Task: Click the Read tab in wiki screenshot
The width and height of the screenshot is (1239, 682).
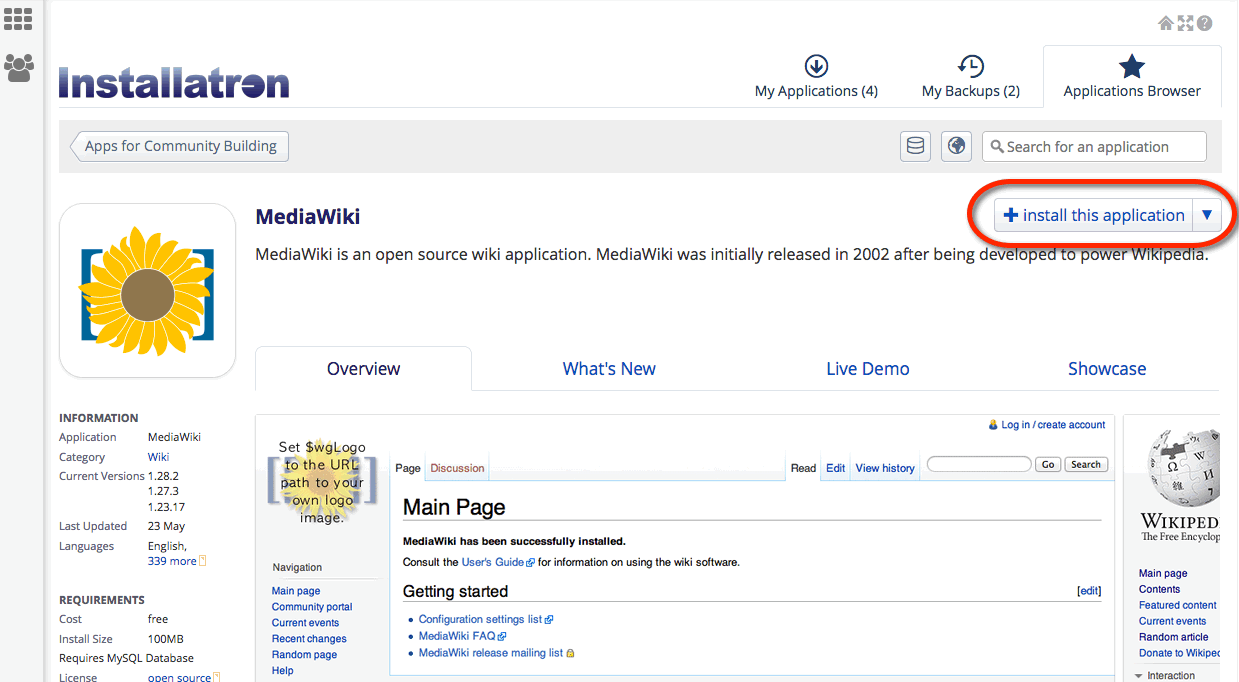Action: pyautogui.click(x=804, y=468)
